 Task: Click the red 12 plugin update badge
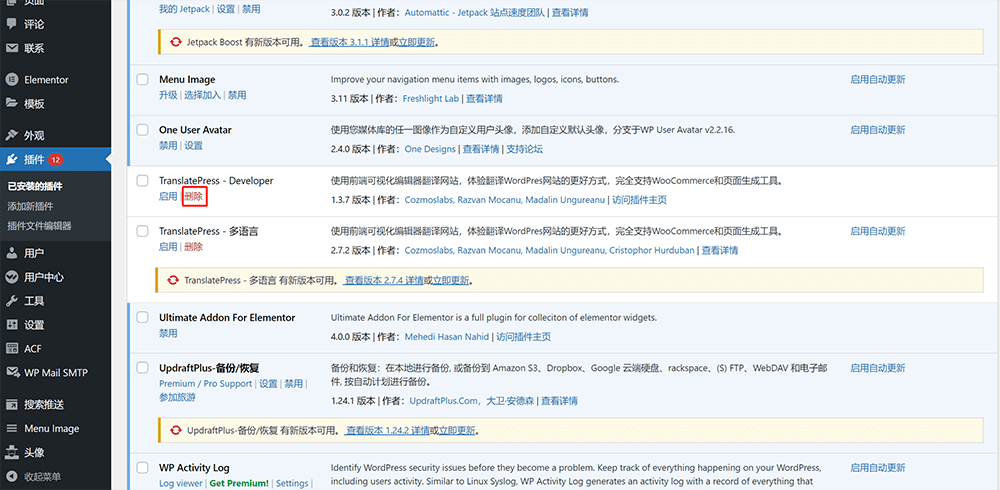(55, 159)
